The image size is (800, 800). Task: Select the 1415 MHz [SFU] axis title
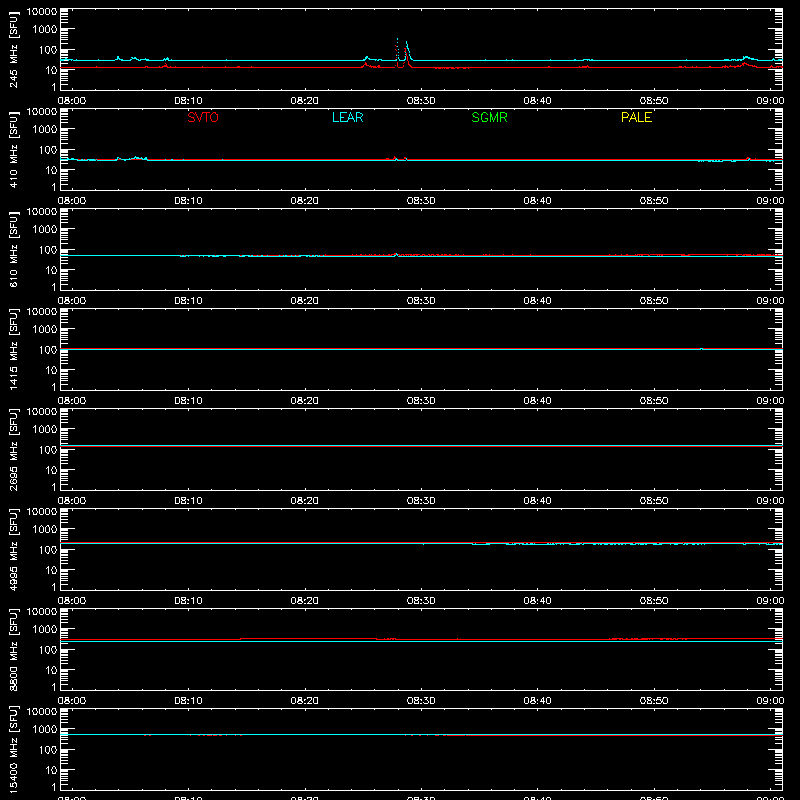(13, 349)
